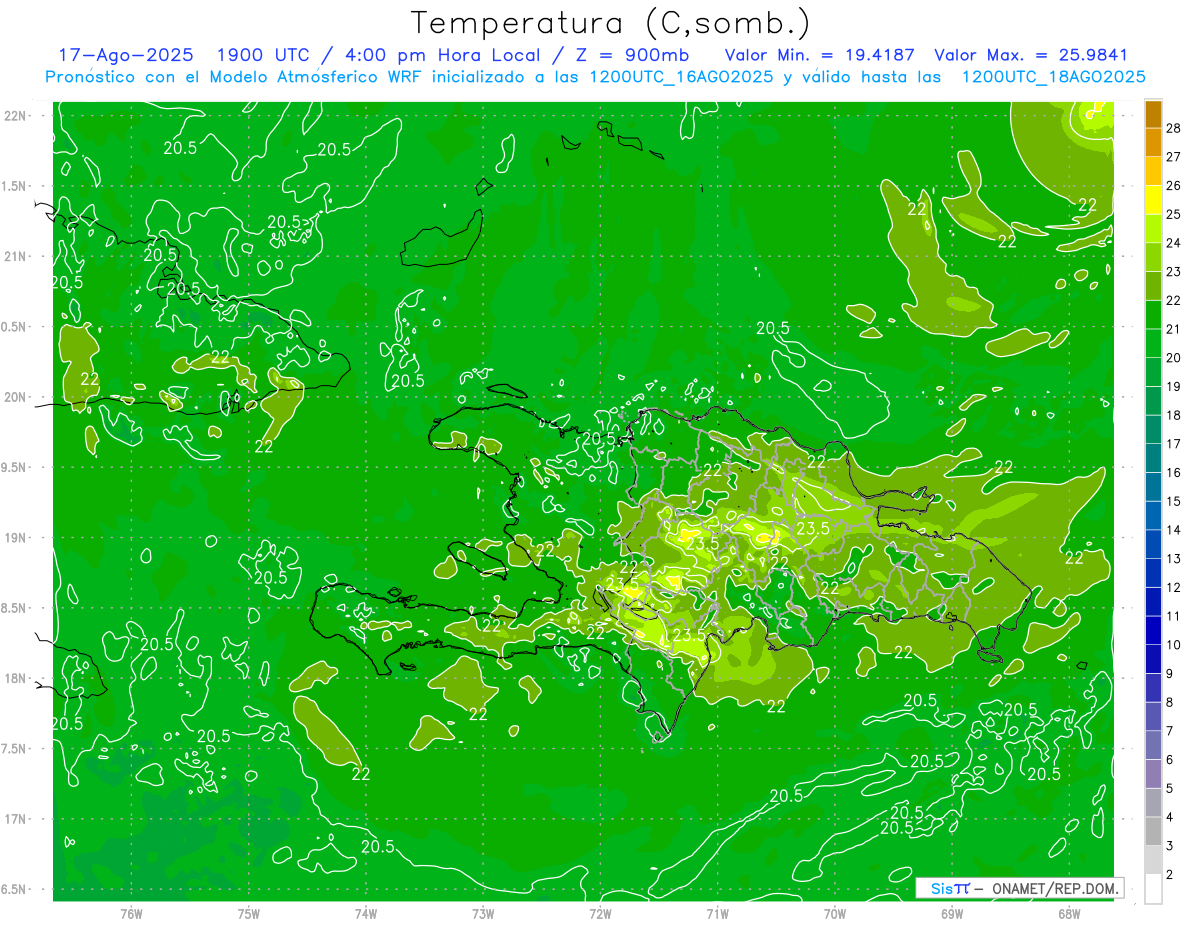The image size is (1200, 927).
Task: Click the longitude axis label 69W
Action: pos(952,914)
